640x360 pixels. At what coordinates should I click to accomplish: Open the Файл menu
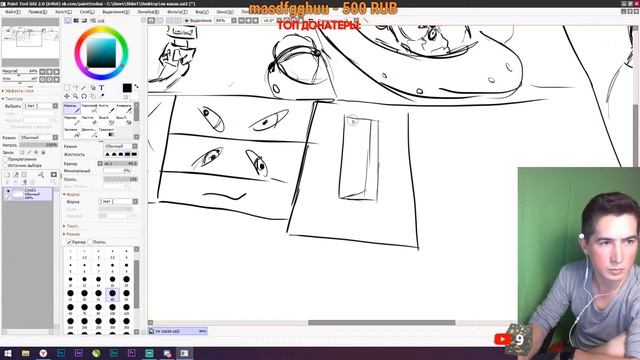[x=13, y=12]
